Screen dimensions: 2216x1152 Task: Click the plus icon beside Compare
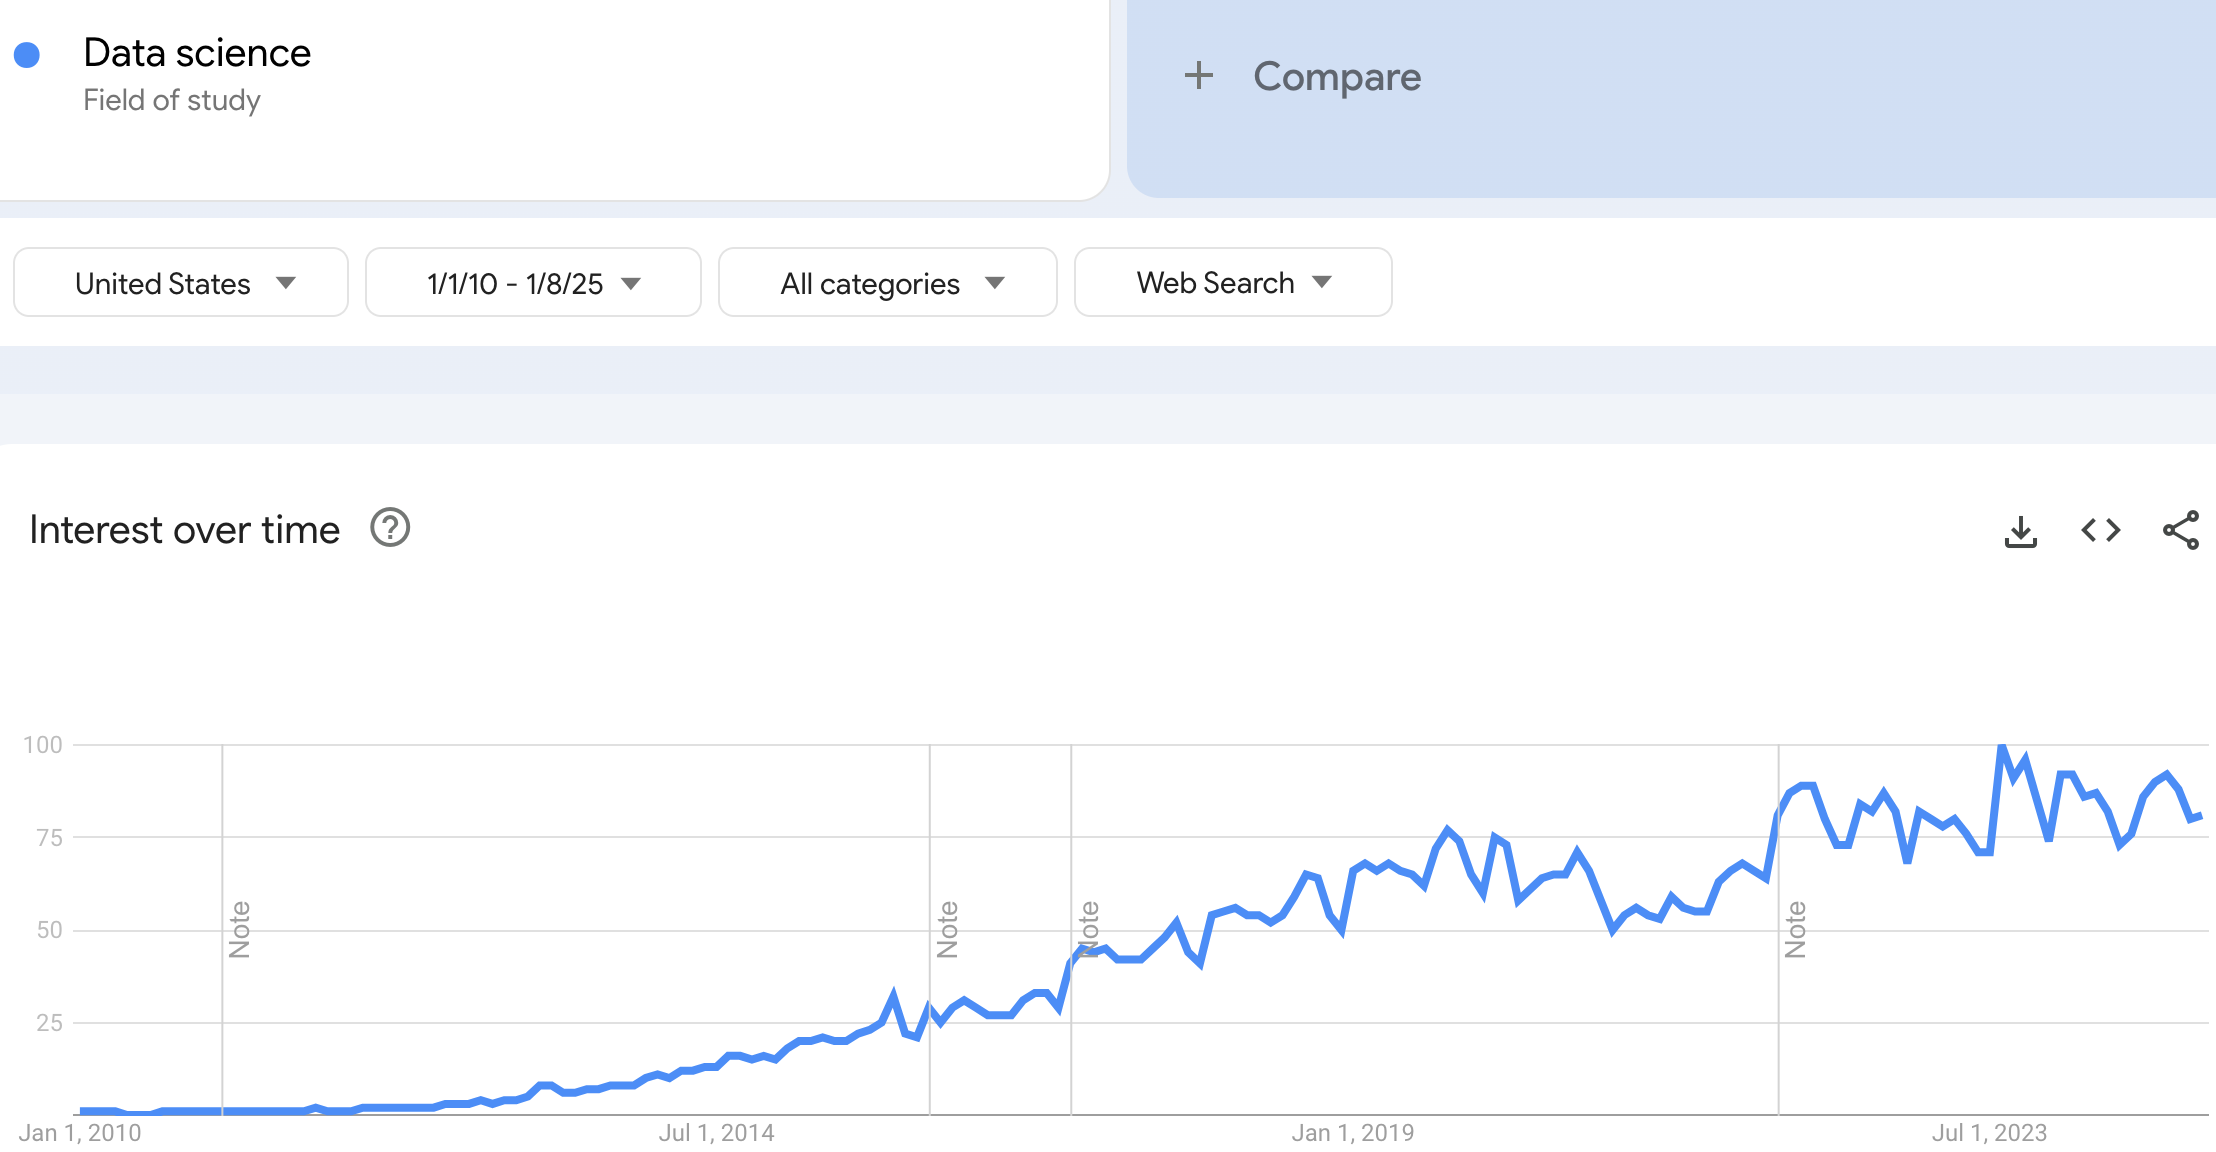[x=1198, y=76]
